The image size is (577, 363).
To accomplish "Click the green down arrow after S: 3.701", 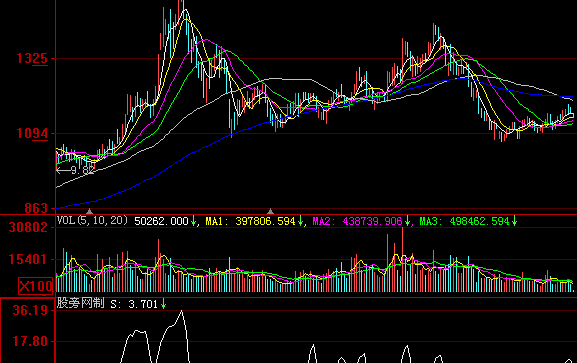I will [x=163, y=304].
